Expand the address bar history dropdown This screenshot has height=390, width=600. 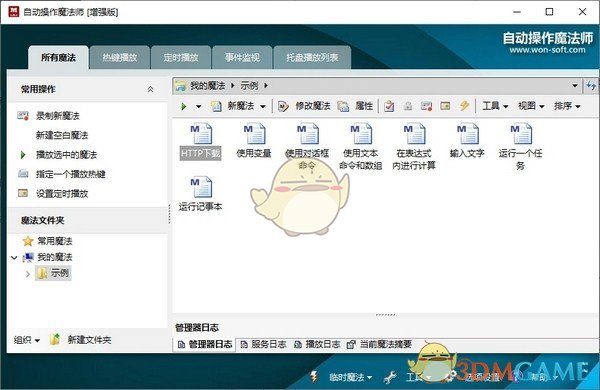pos(575,85)
